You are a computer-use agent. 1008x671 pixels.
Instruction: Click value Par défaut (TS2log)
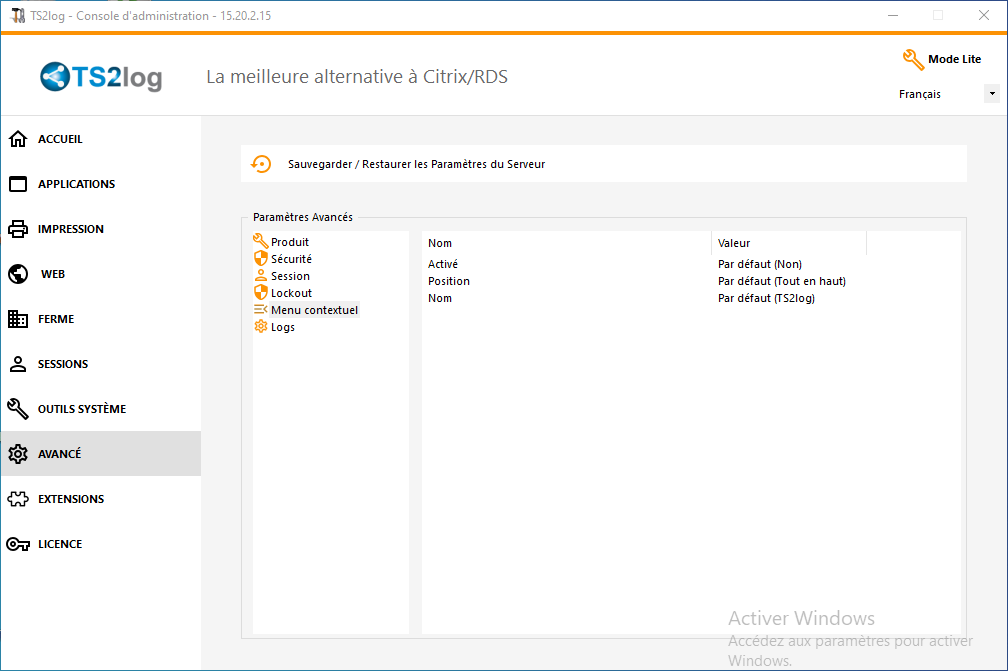click(766, 298)
